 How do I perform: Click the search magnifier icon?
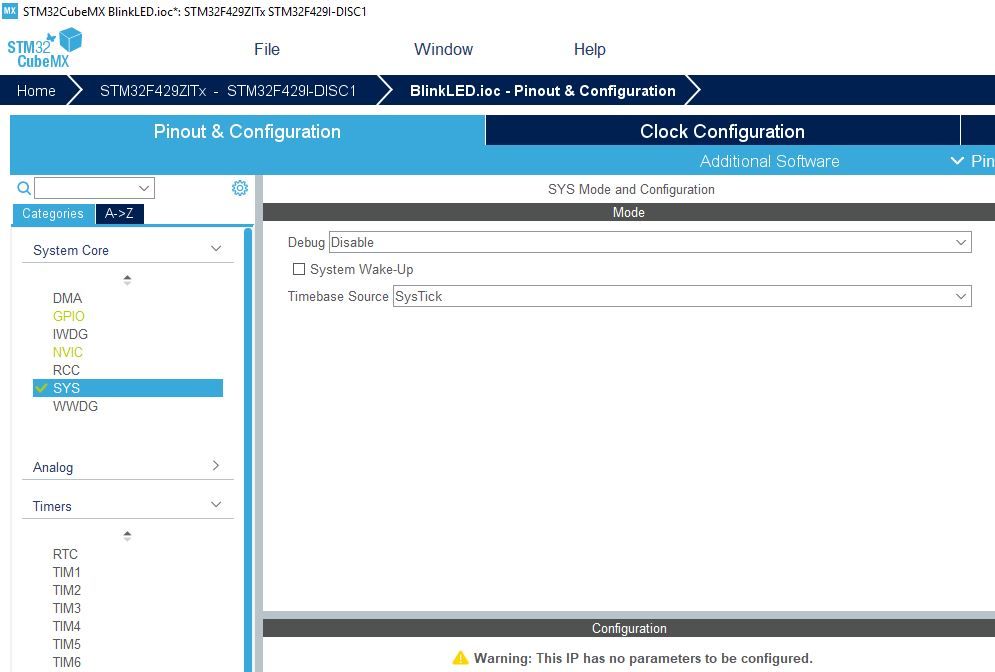click(x=23, y=188)
